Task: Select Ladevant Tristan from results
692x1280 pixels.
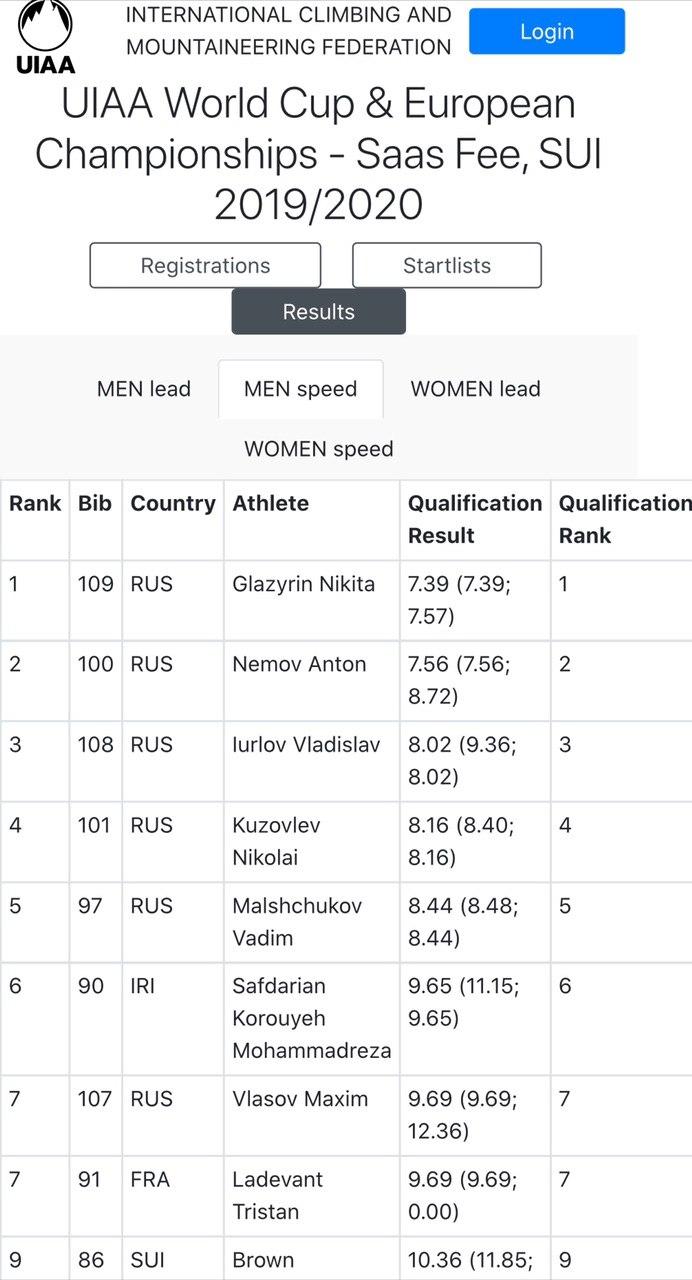Action: (277, 1195)
